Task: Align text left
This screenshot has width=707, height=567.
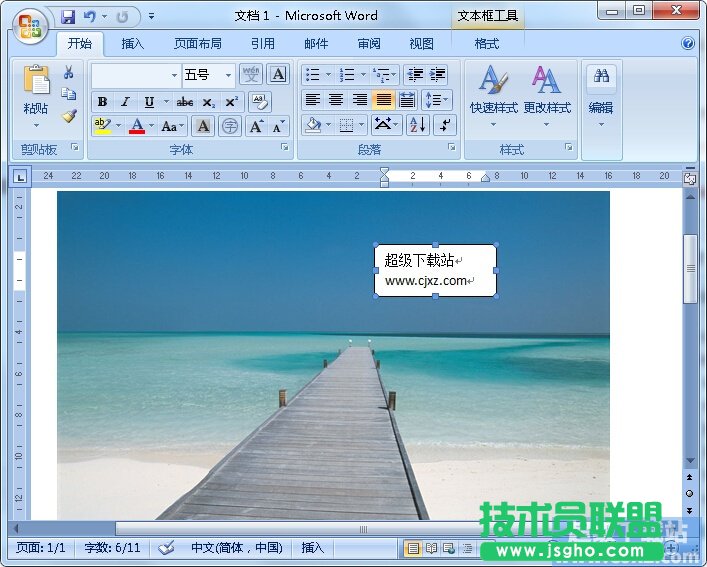Action: pyautogui.click(x=312, y=100)
